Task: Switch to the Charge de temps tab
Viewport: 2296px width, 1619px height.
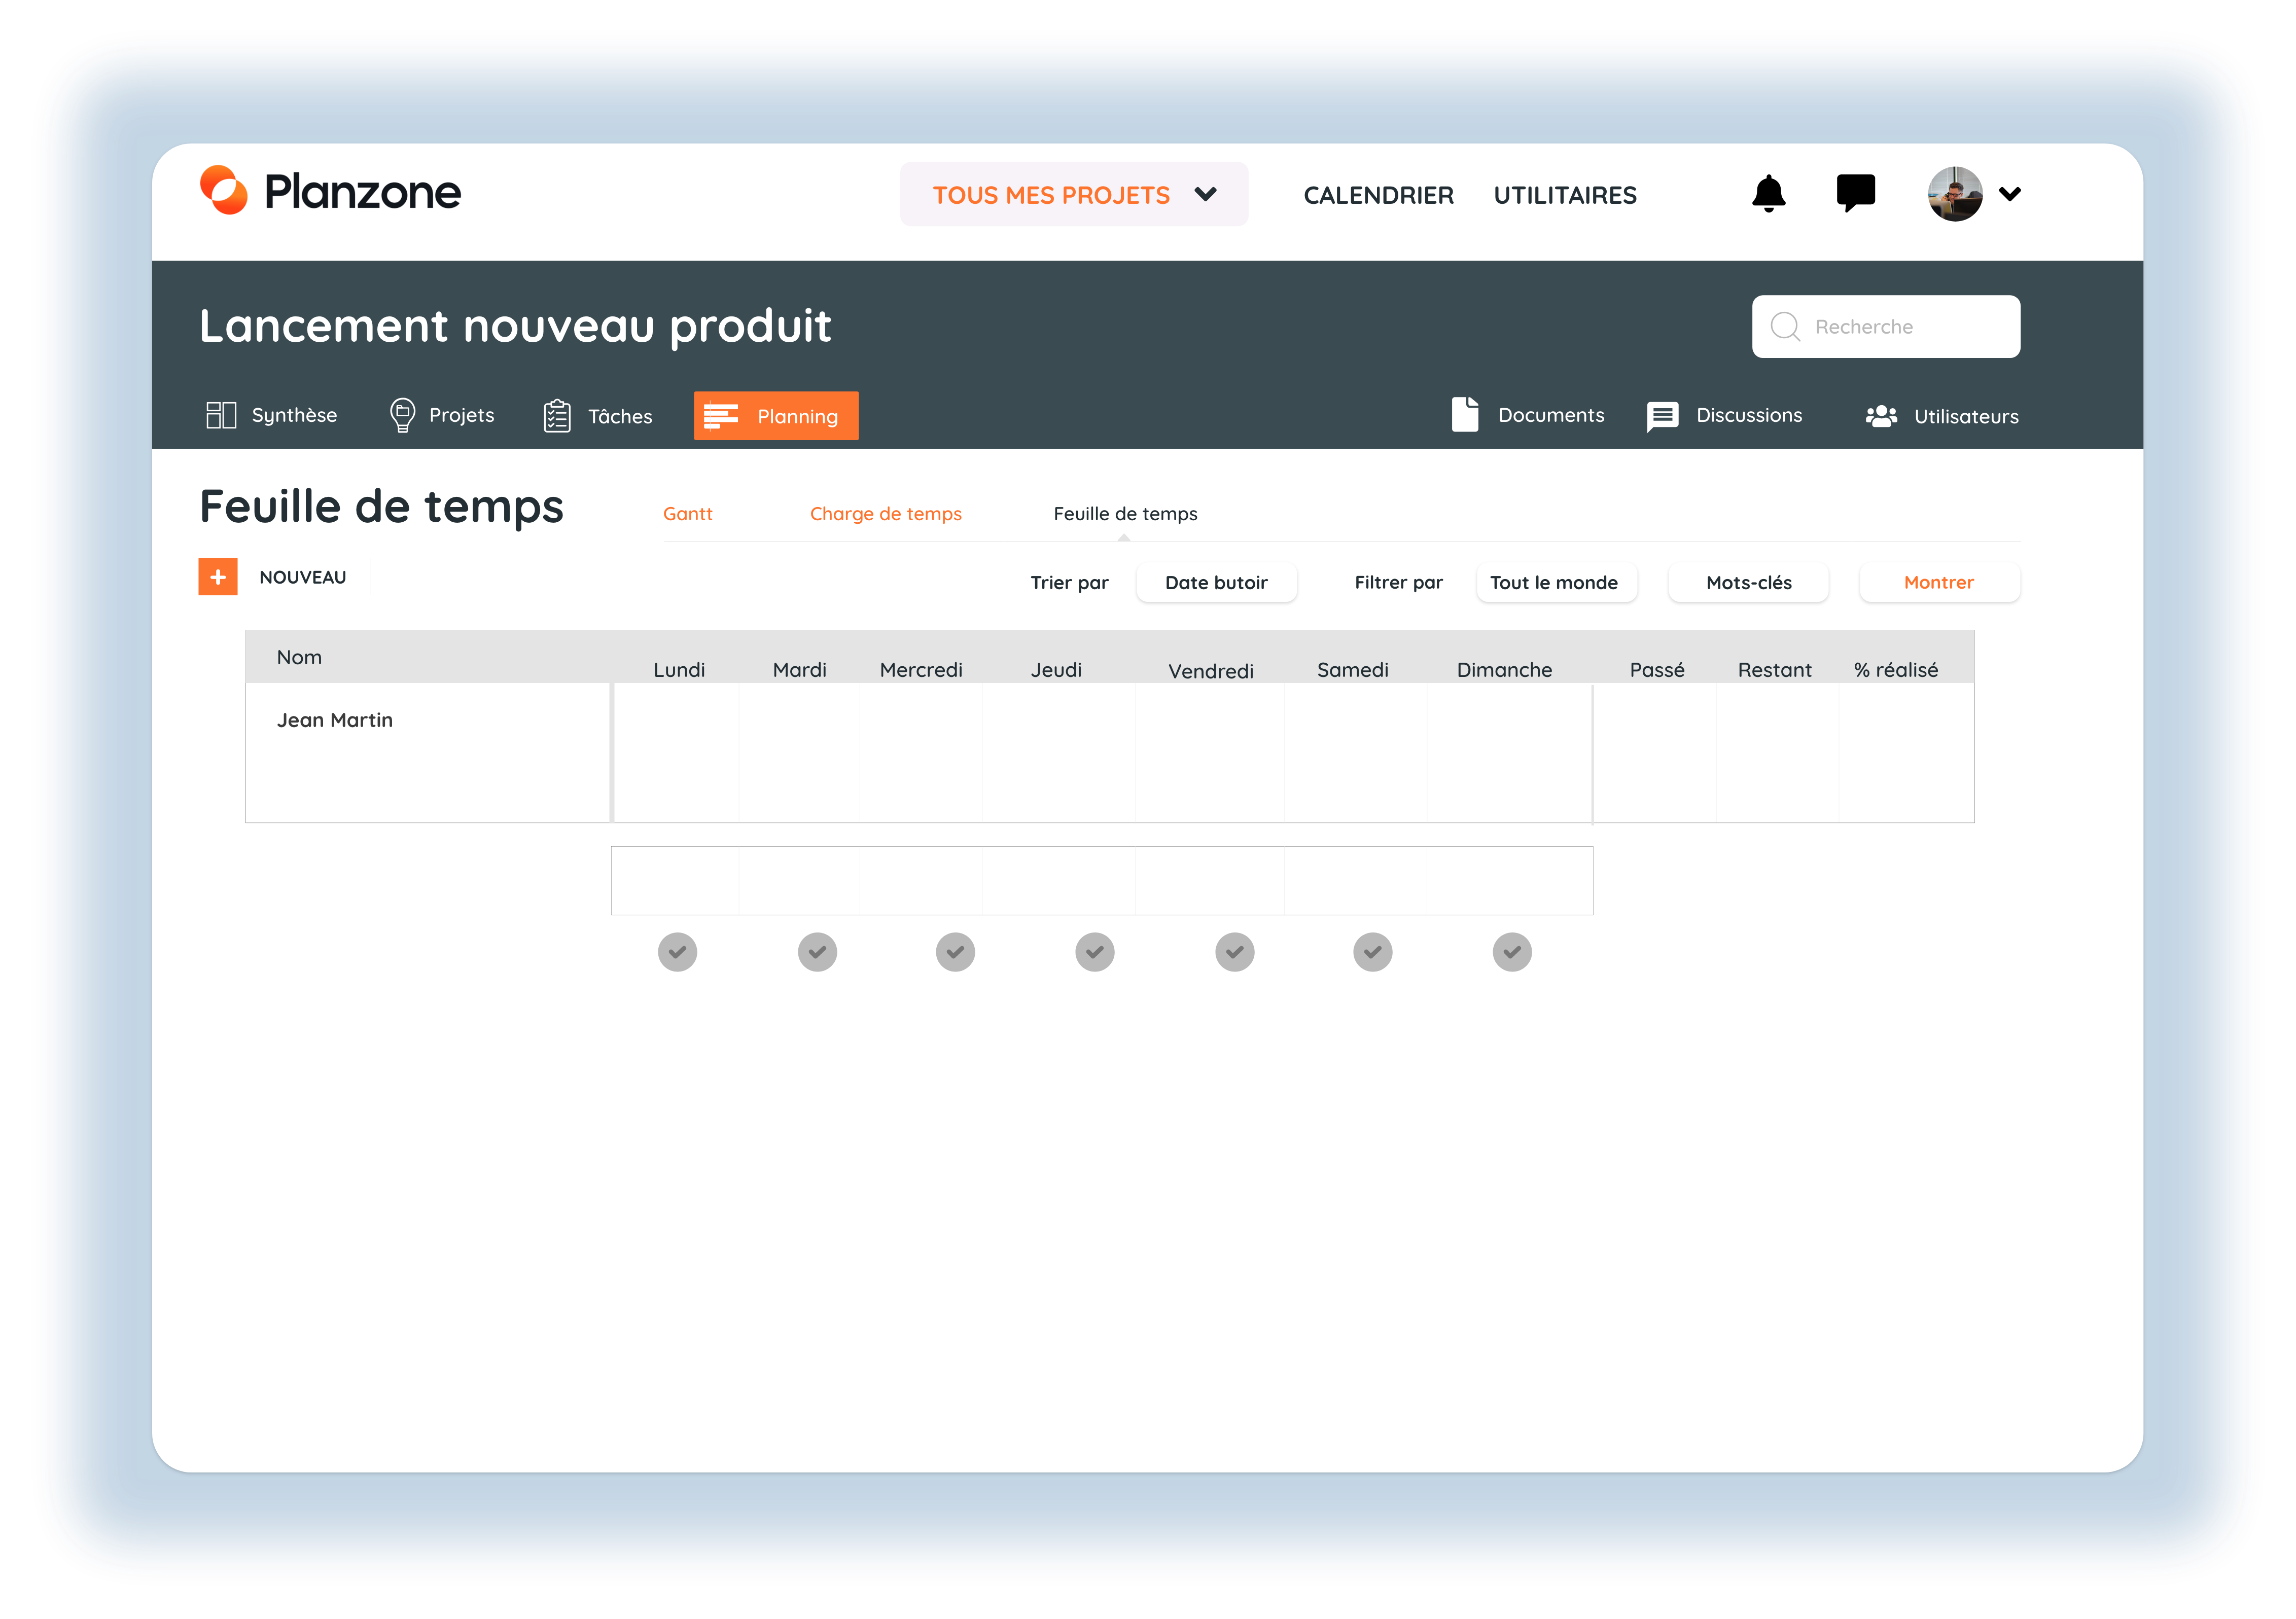Action: click(885, 513)
